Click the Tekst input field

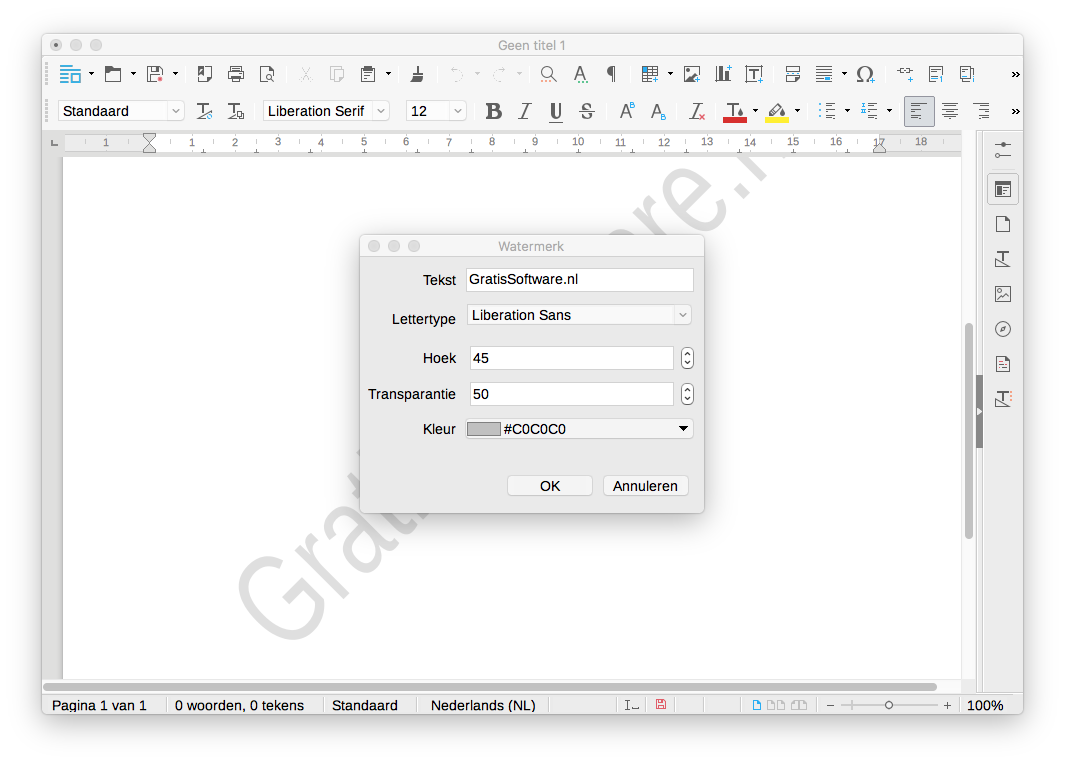579,280
